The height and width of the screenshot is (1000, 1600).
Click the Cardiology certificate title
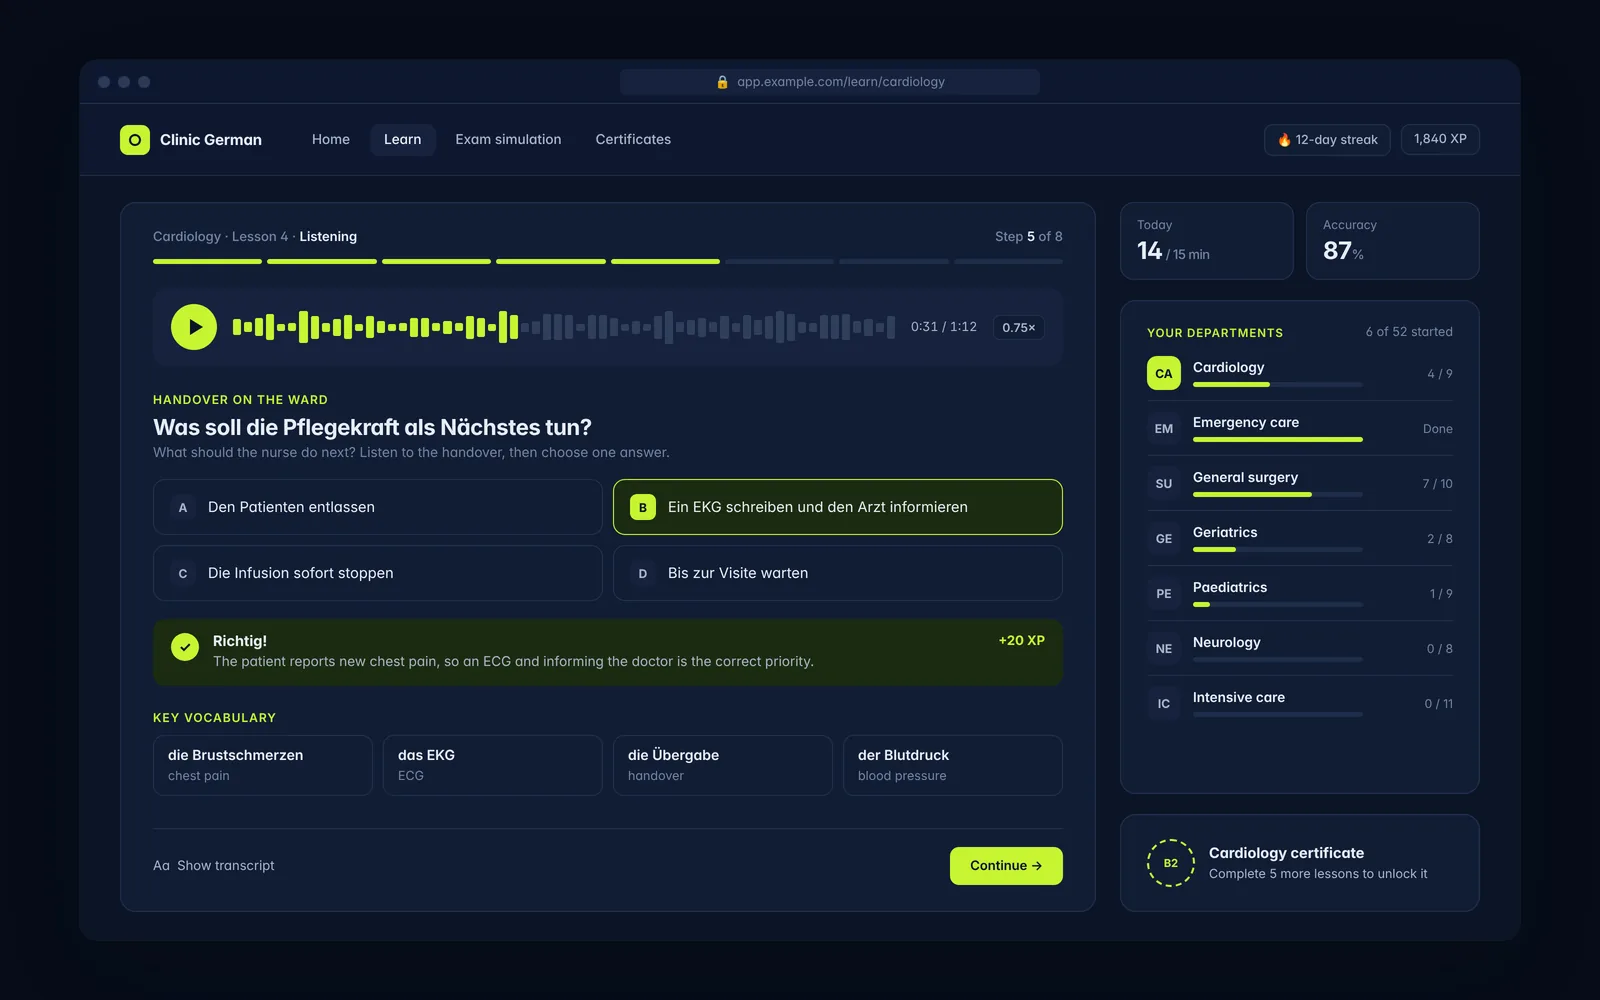[x=1286, y=853]
